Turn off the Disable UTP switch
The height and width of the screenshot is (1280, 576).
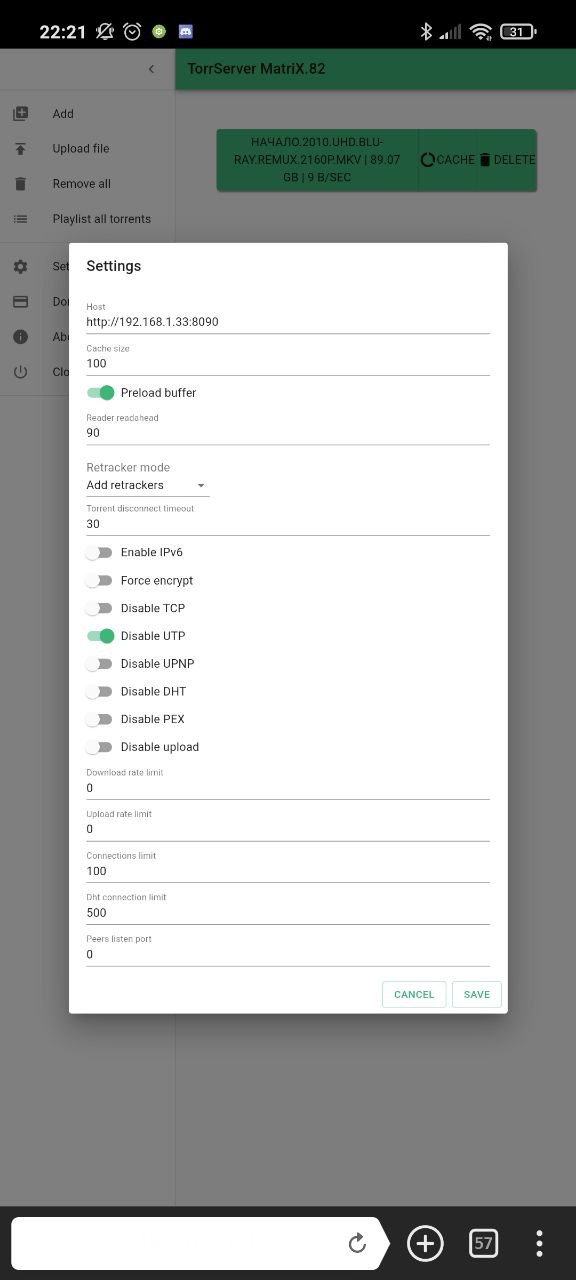(x=100, y=636)
